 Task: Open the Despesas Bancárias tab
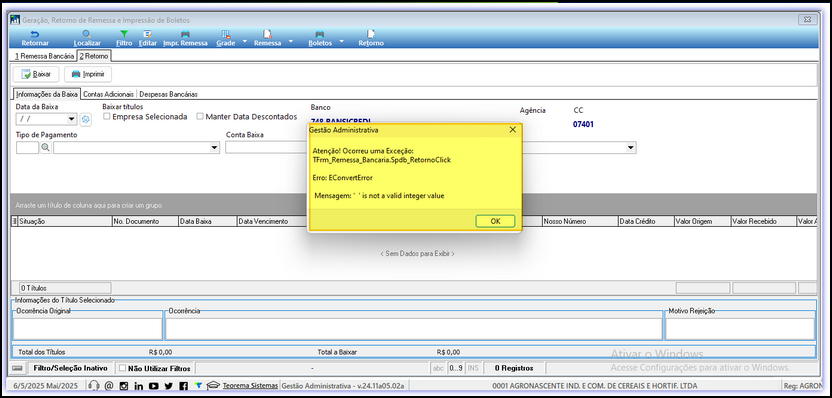click(x=168, y=94)
